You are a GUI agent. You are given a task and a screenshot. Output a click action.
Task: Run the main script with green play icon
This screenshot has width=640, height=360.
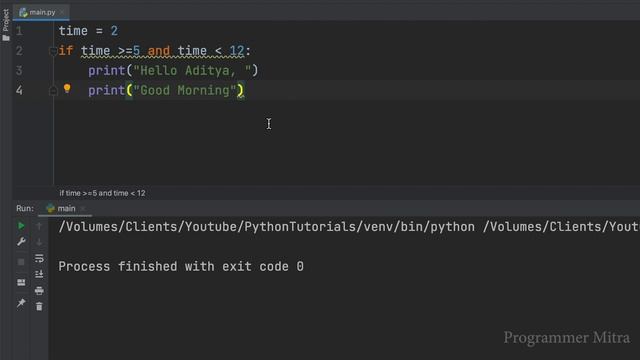(21, 226)
